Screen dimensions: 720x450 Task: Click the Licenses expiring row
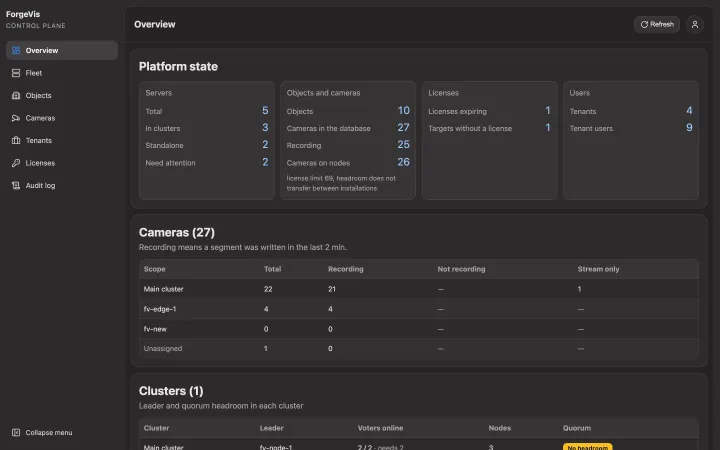pyautogui.click(x=489, y=111)
